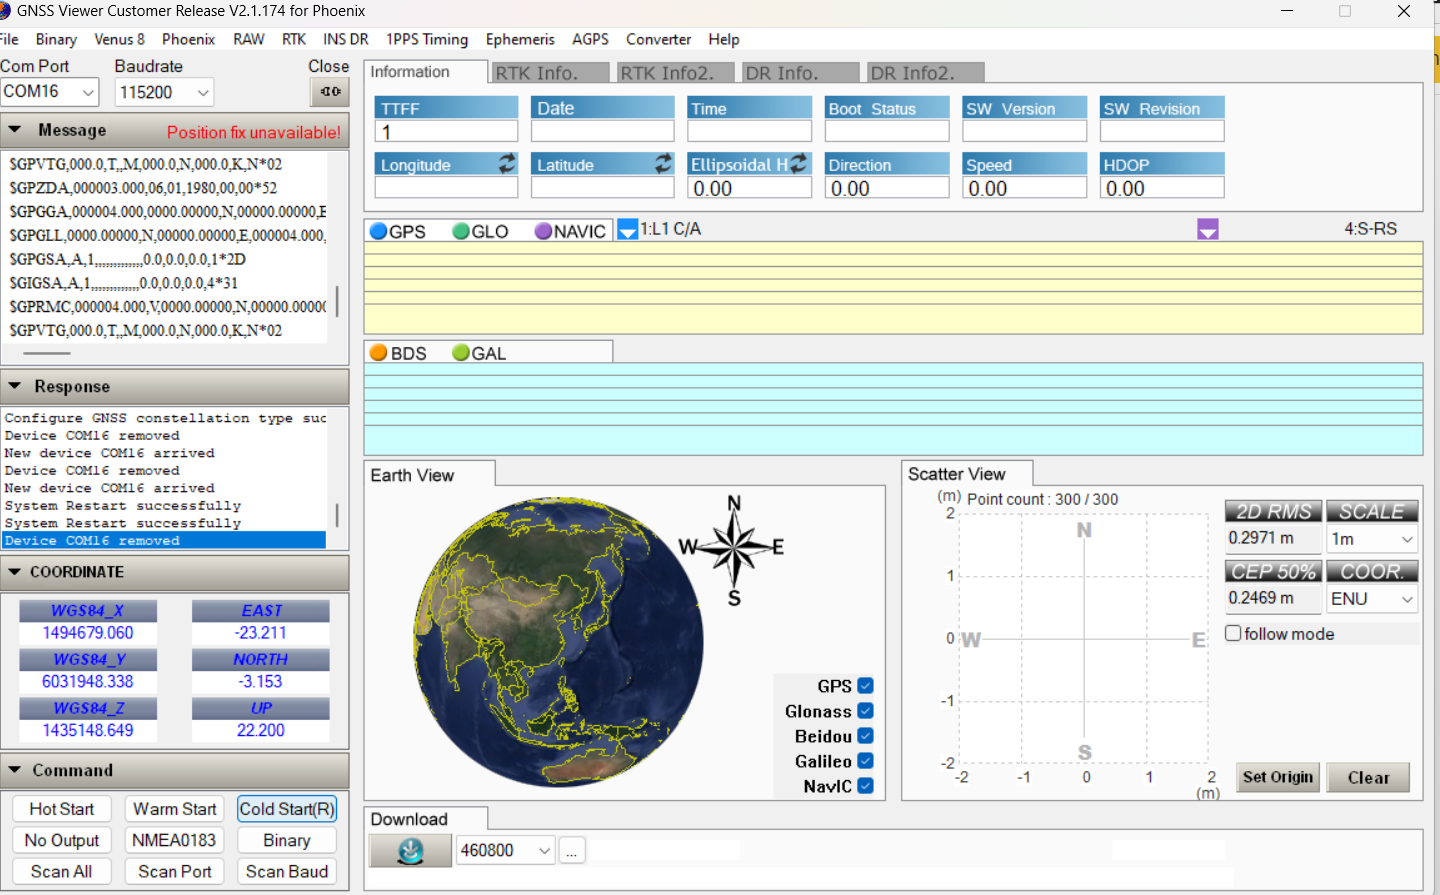Click the Latitude unit swap icon
The image size is (1440, 895).
(x=663, y=163)
